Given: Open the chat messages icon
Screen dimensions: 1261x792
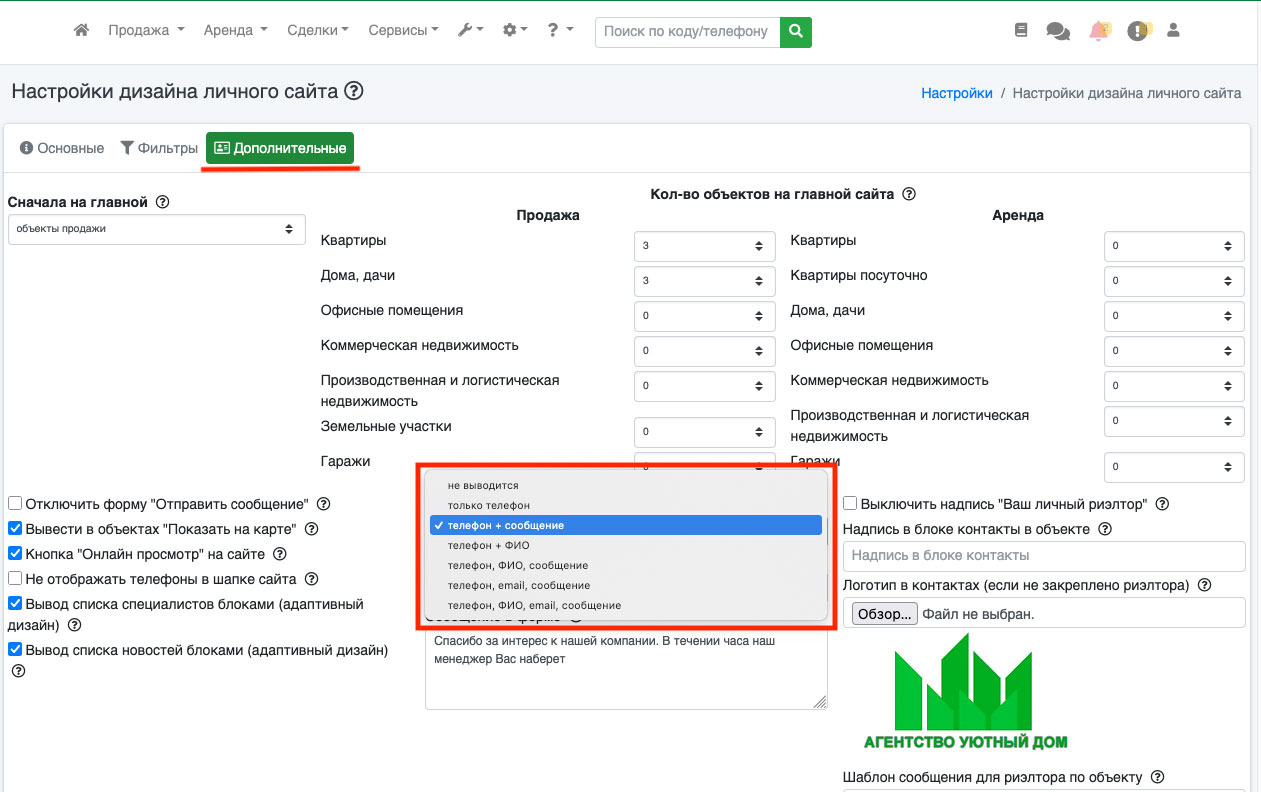Looking at the screenshot, I should (x=1057, y=31).
